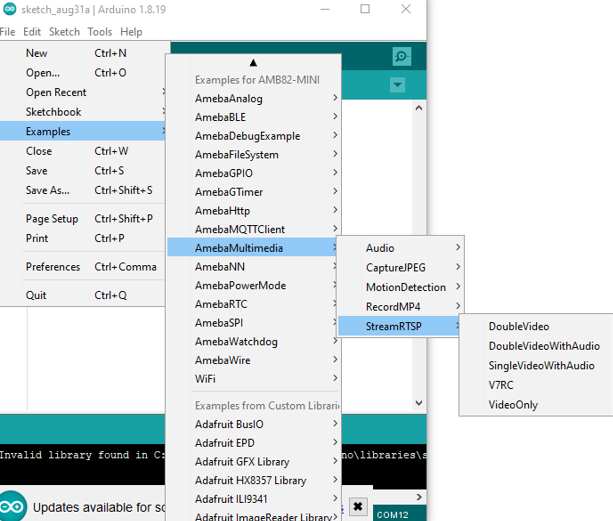This screenshot has height=521, width=613.
Task: Click the Arduino icon in title bar
Action: [x=9, y=9]
